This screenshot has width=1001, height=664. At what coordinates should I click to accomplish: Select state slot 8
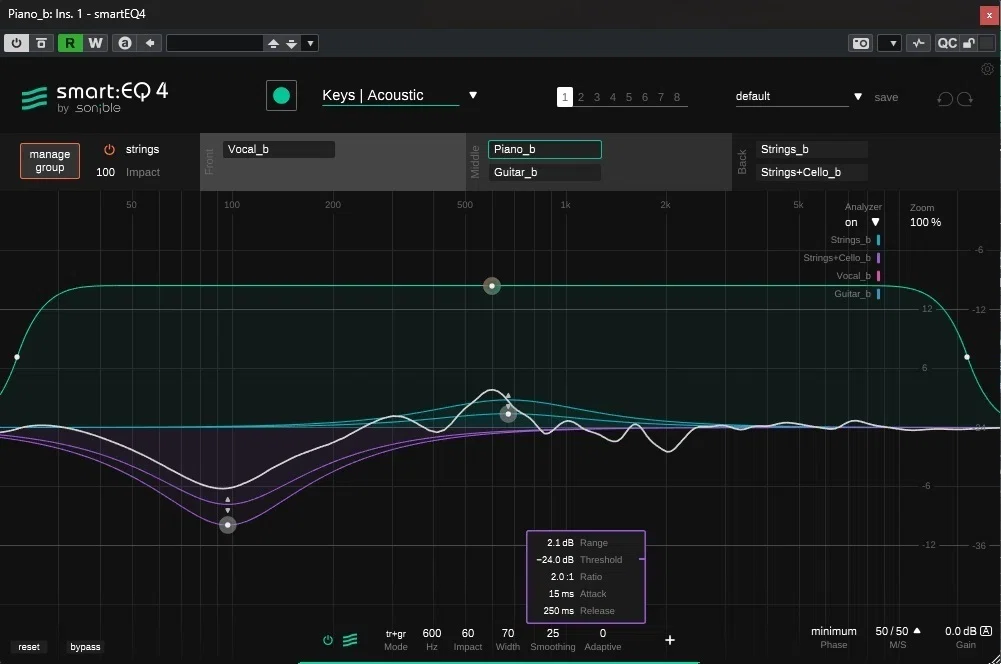677,97
